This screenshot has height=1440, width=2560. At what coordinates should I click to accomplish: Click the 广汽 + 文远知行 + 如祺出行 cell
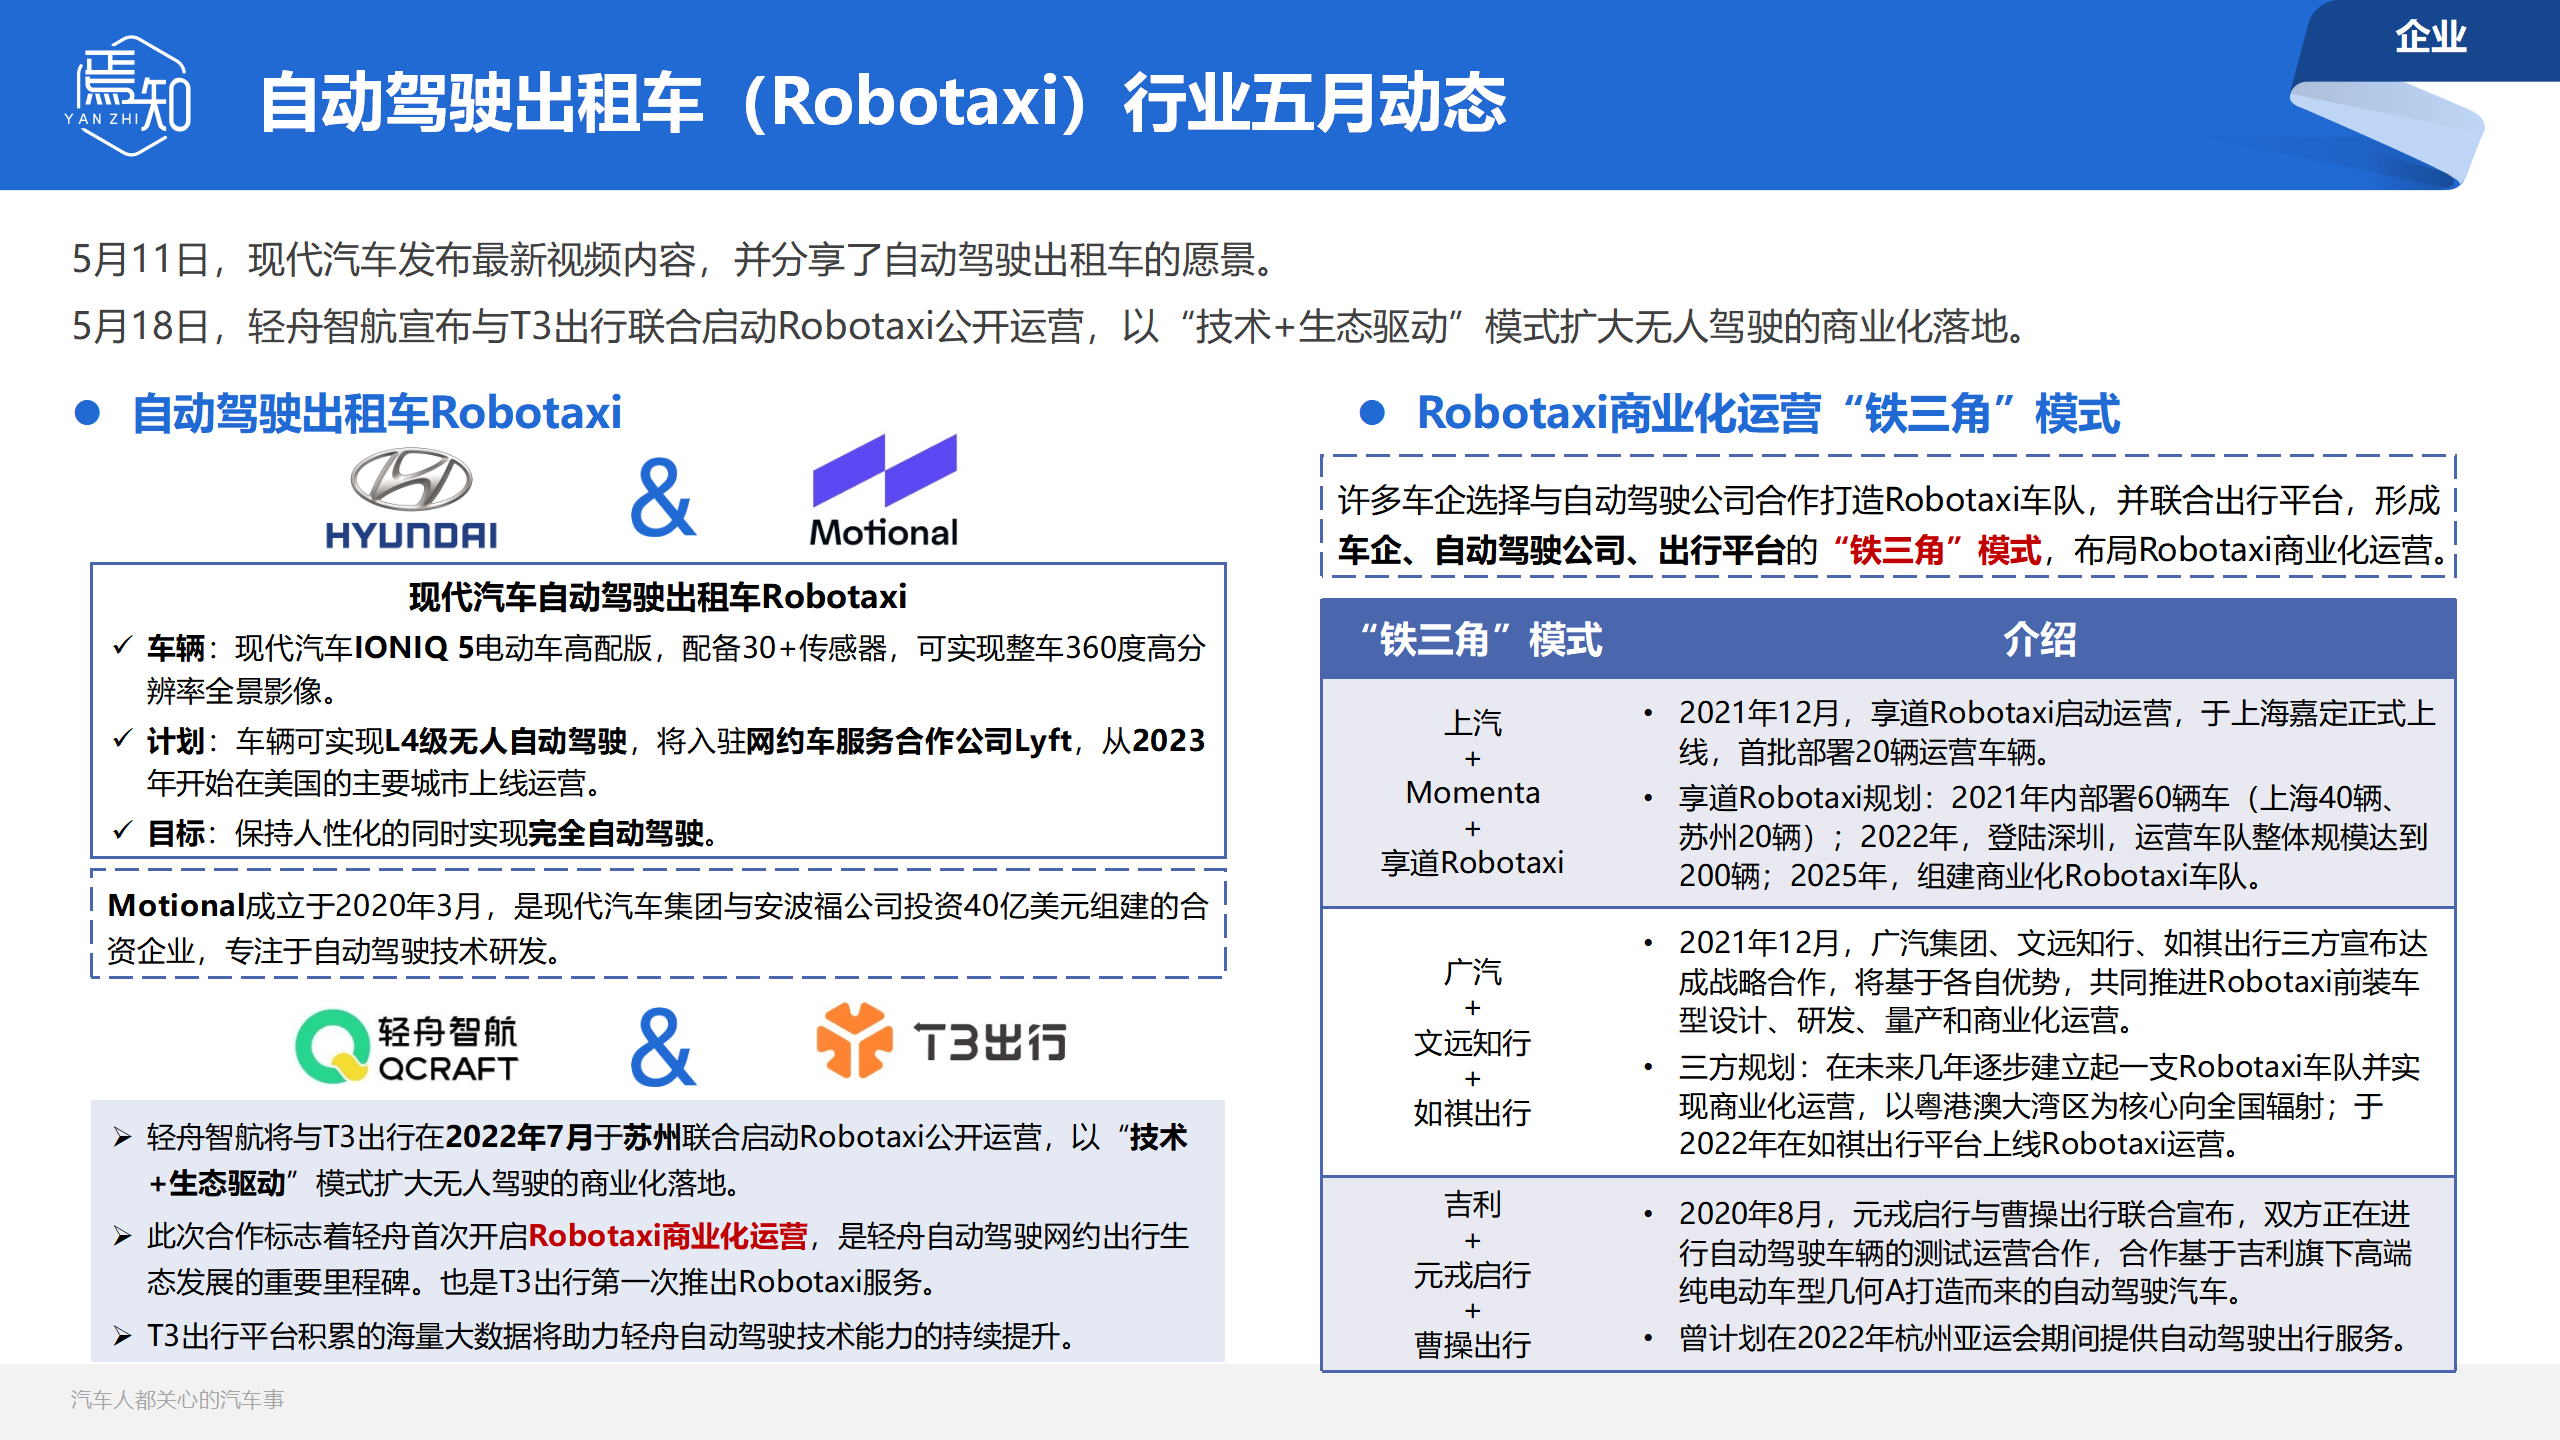coord(1472,1042)
